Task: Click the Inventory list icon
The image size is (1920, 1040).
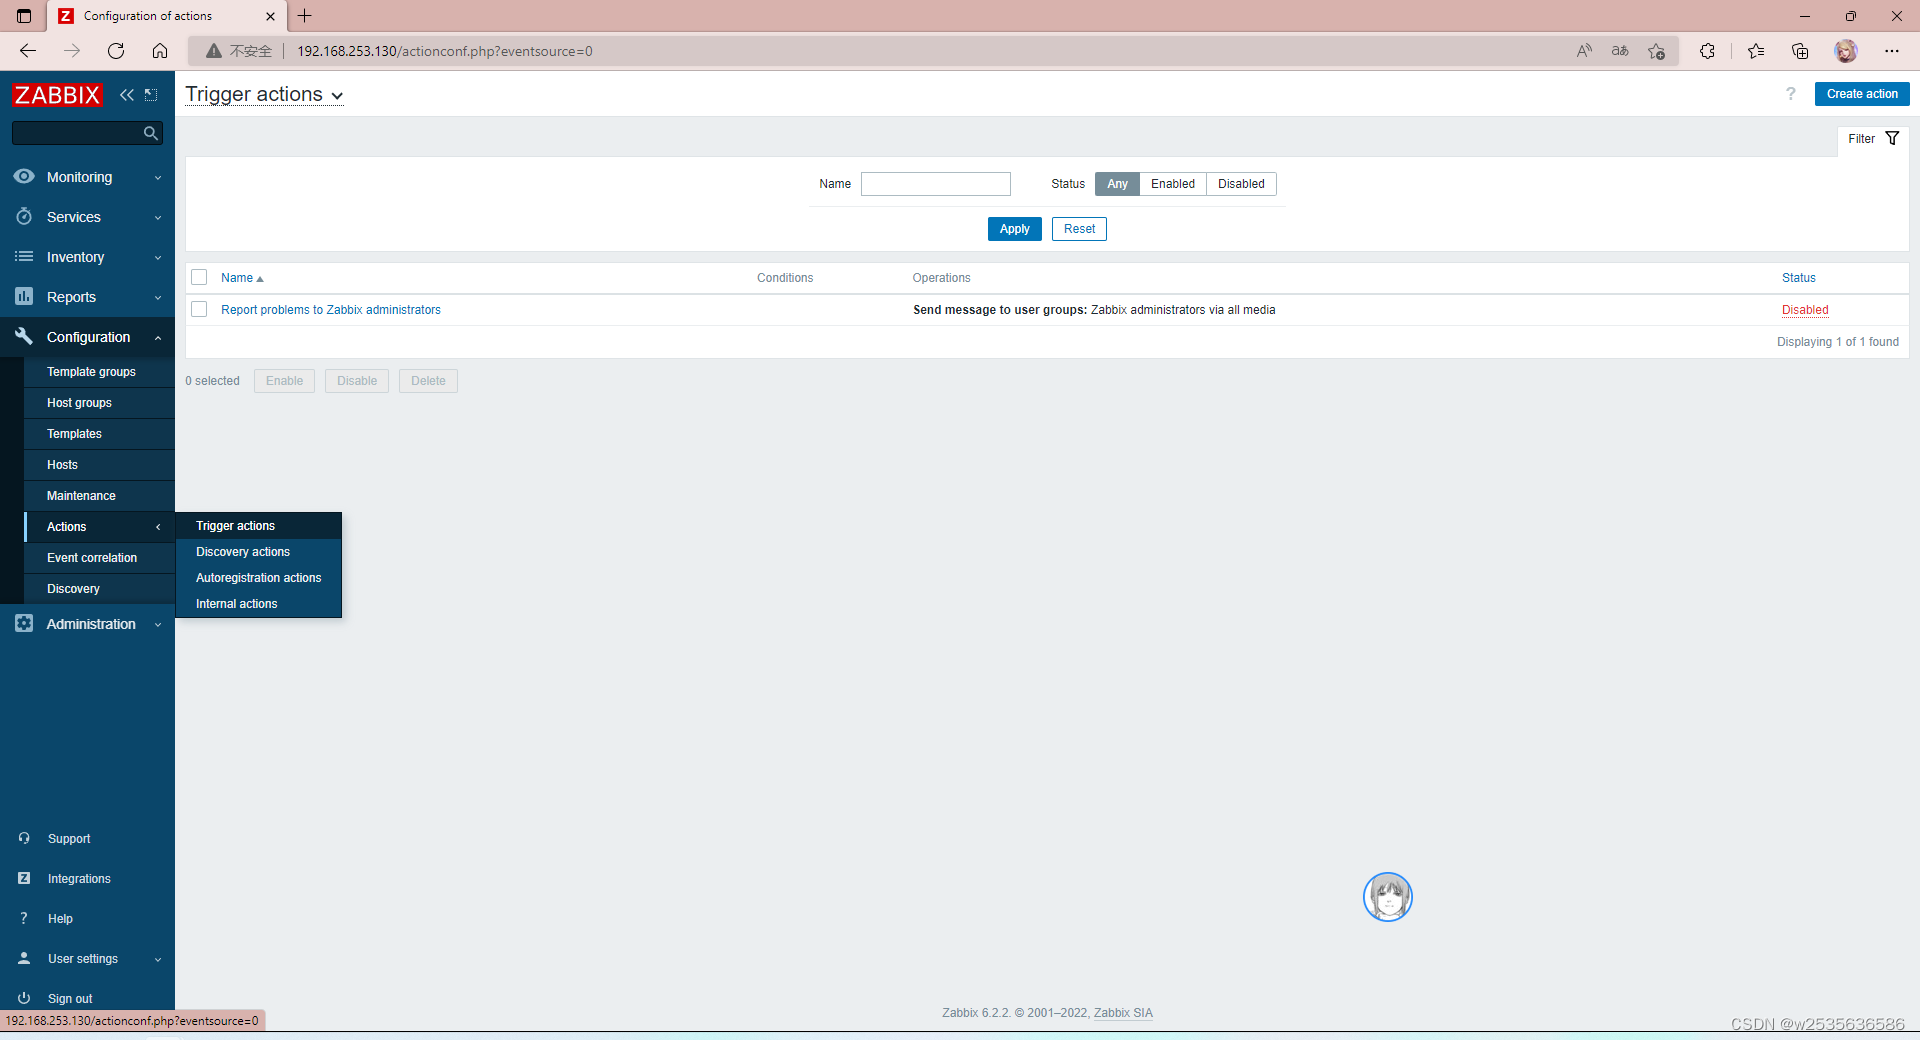Action: click(x=24, y=256)
